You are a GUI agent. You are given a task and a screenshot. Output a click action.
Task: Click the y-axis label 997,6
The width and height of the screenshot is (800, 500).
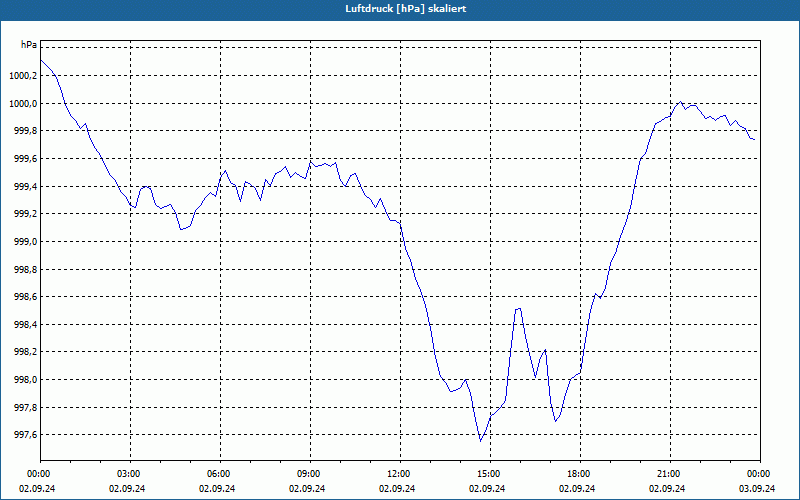click(x=25, y=435)
